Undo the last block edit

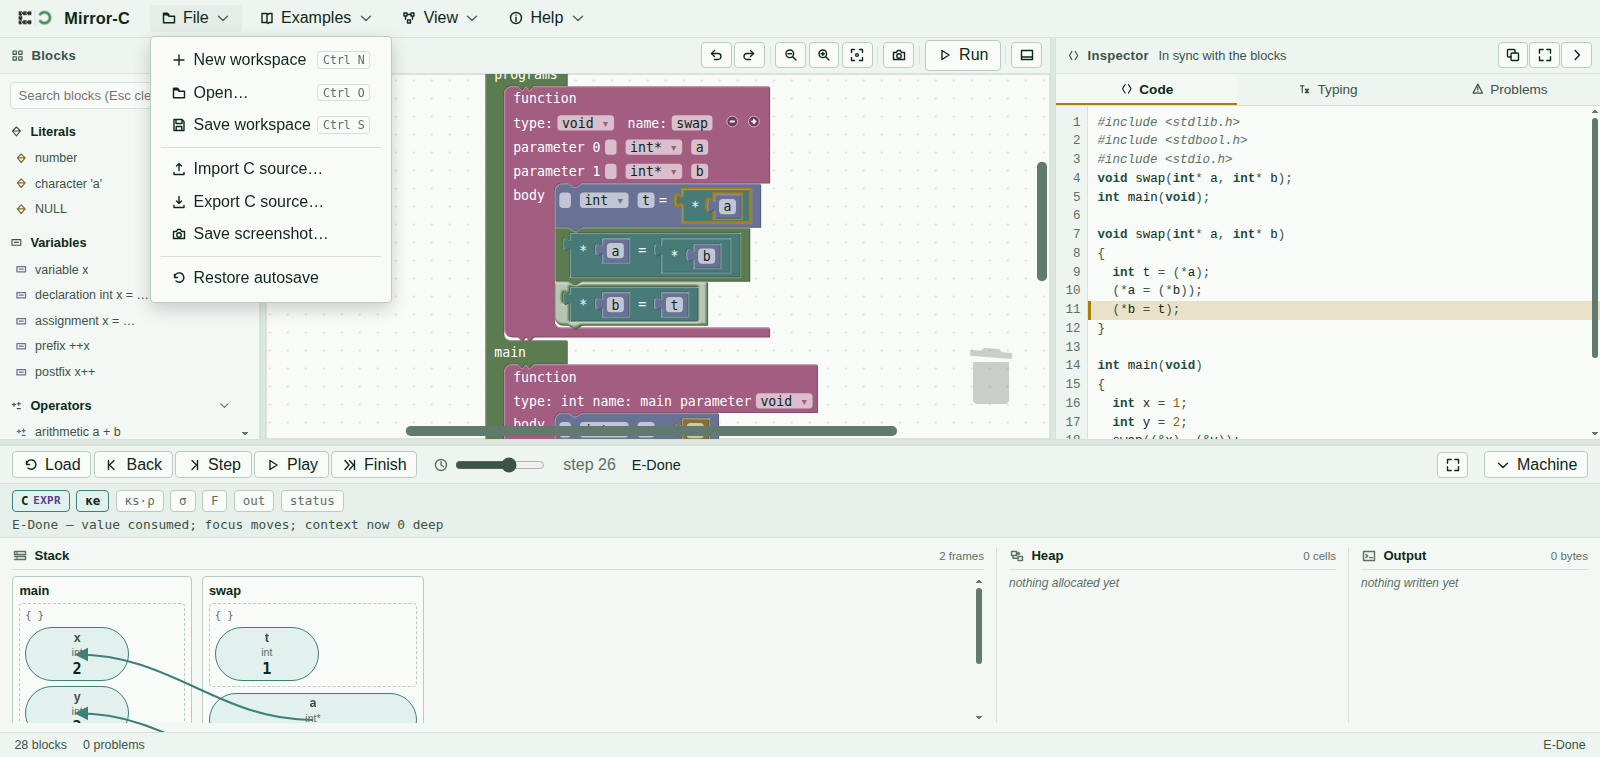(716, 55)
